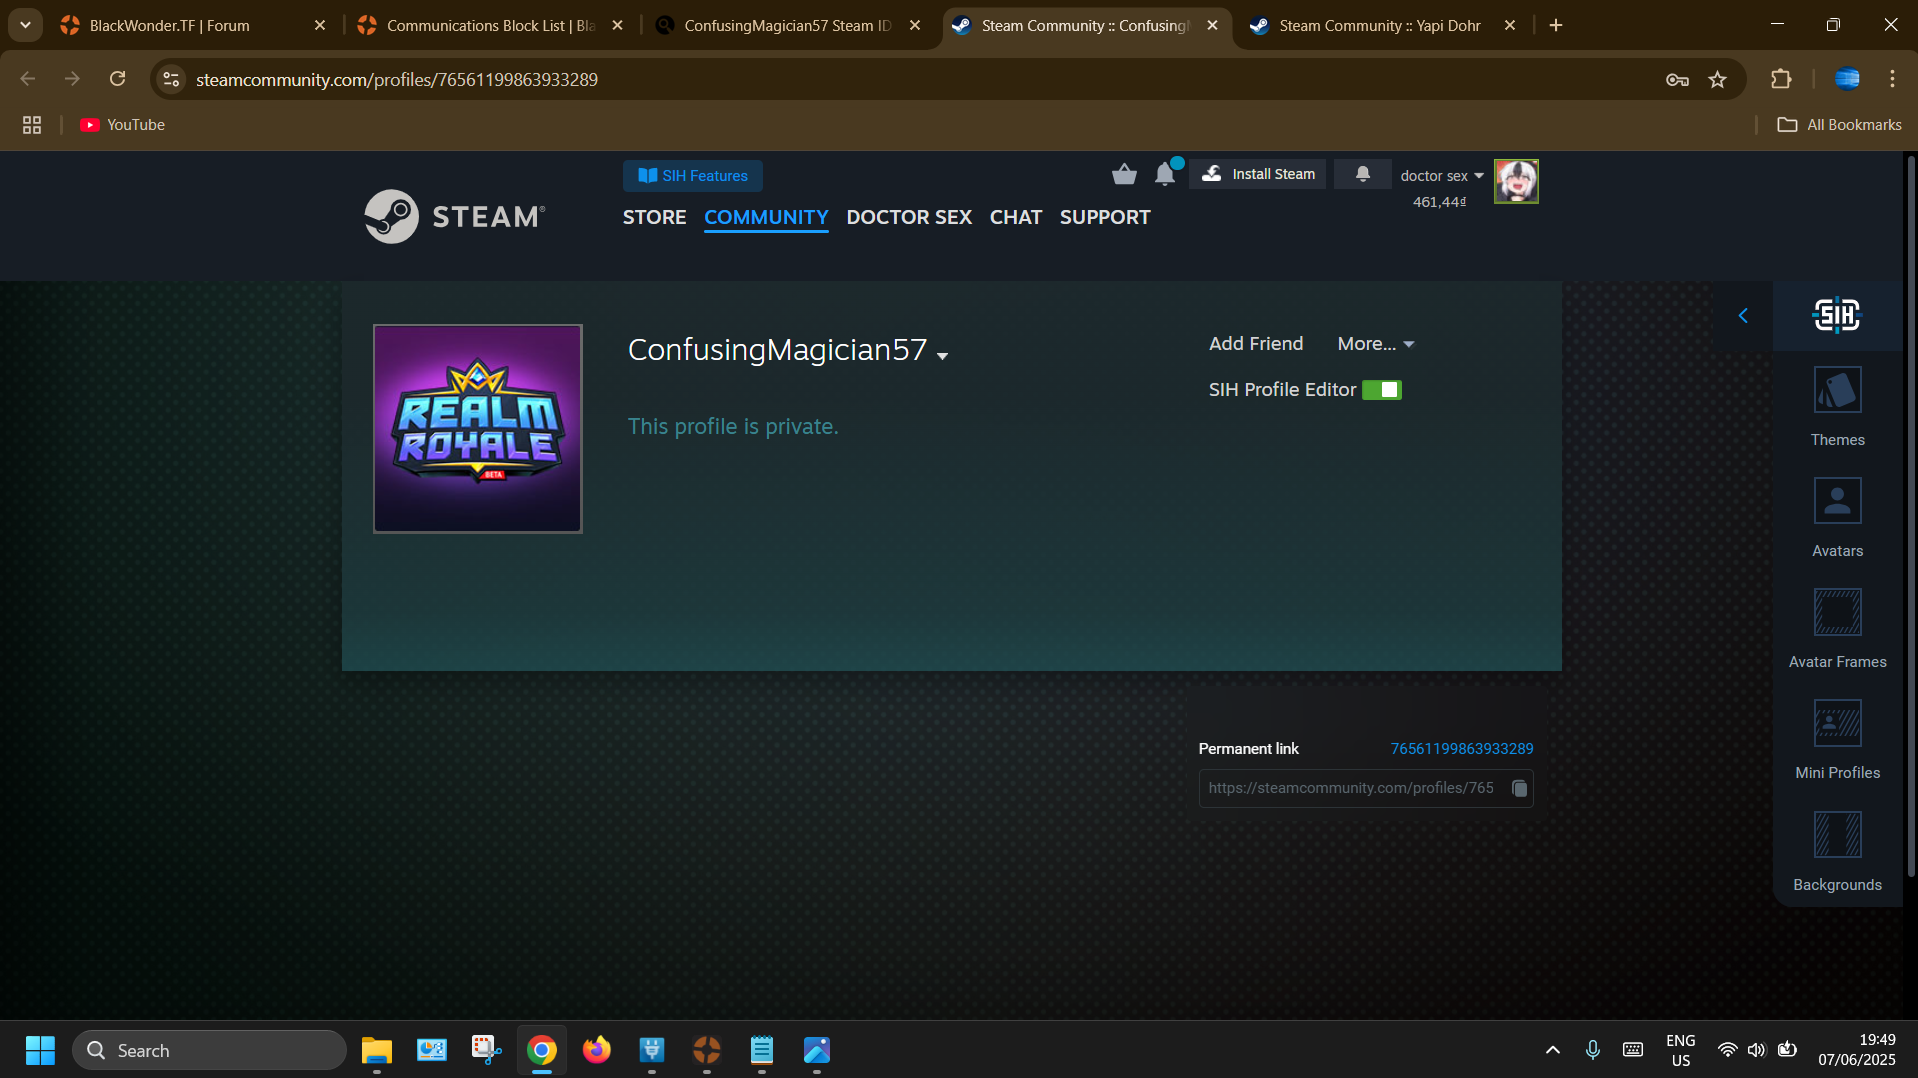Switch to the Yapi Dohr Steam tab

1380,26
